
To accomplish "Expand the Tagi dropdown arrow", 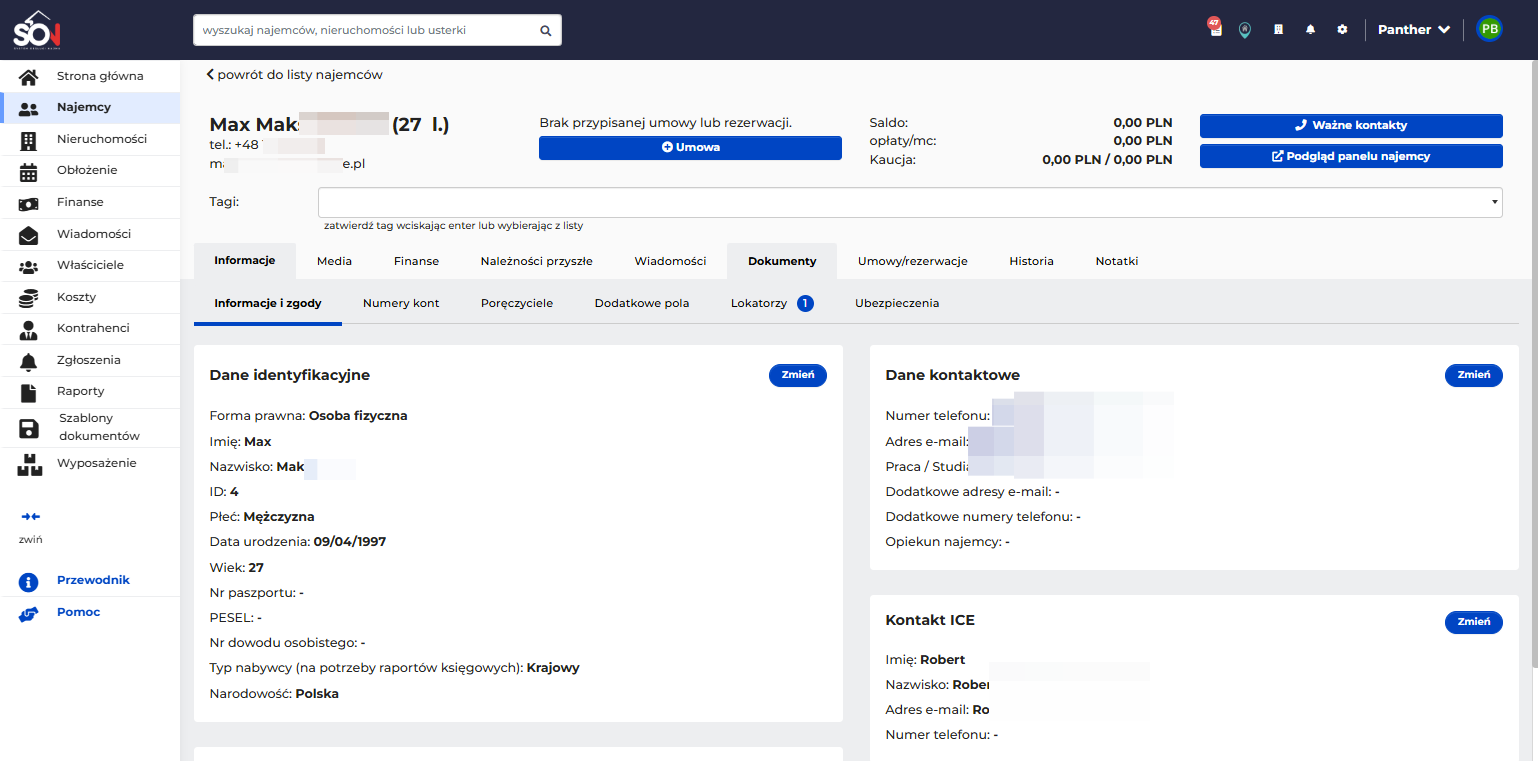I will point(1496,202).
